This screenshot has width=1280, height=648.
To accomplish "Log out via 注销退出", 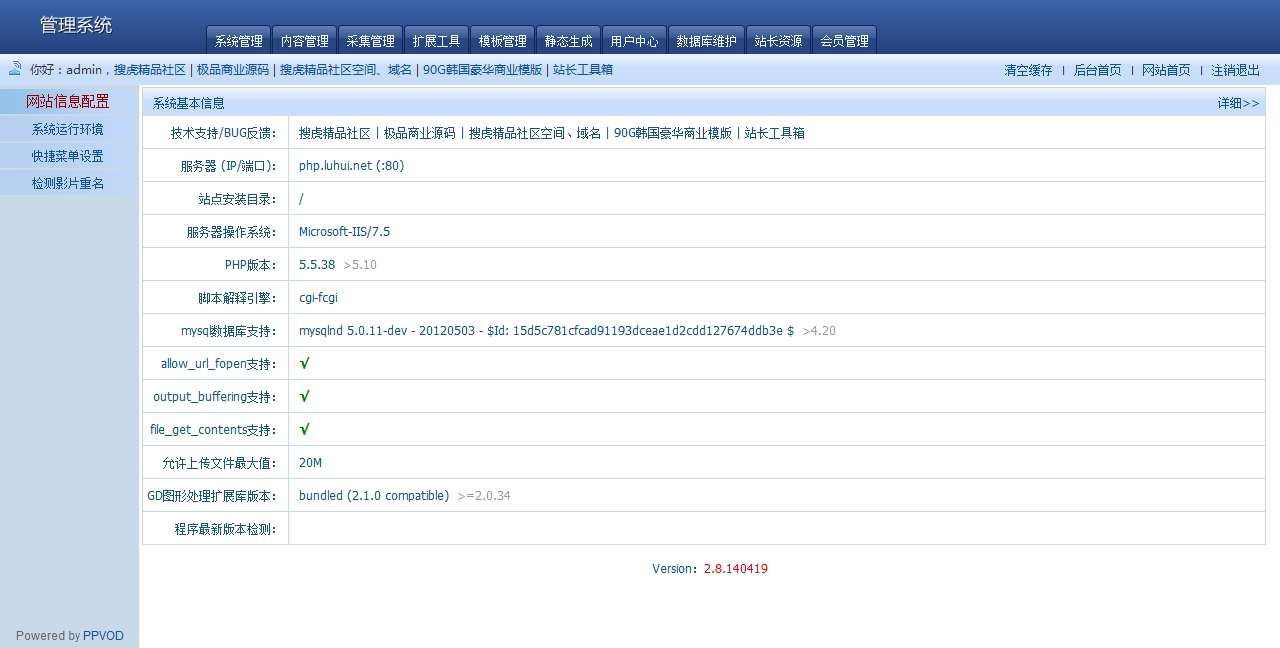I will tap(1236, 70).
